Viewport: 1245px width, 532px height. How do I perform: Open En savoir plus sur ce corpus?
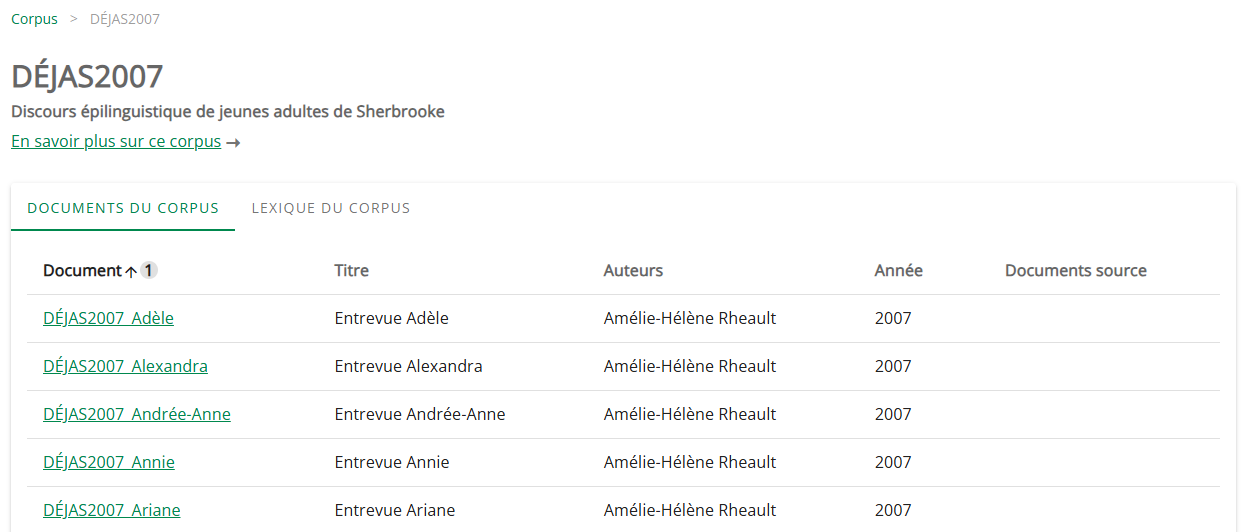point(116,141)
